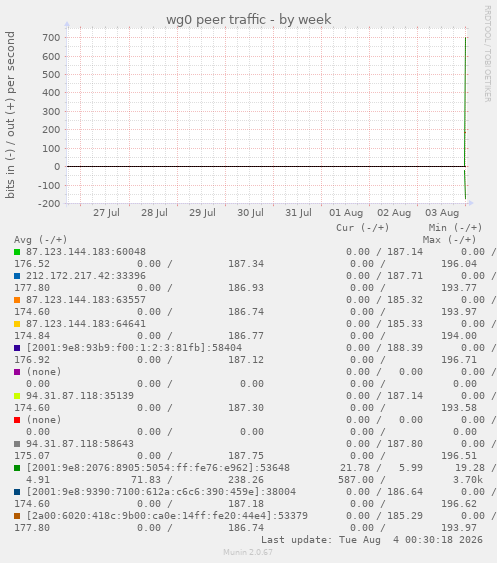Select peer label 94.31.87.118:58643
497x563 pixels.
(x=80, y=444)
